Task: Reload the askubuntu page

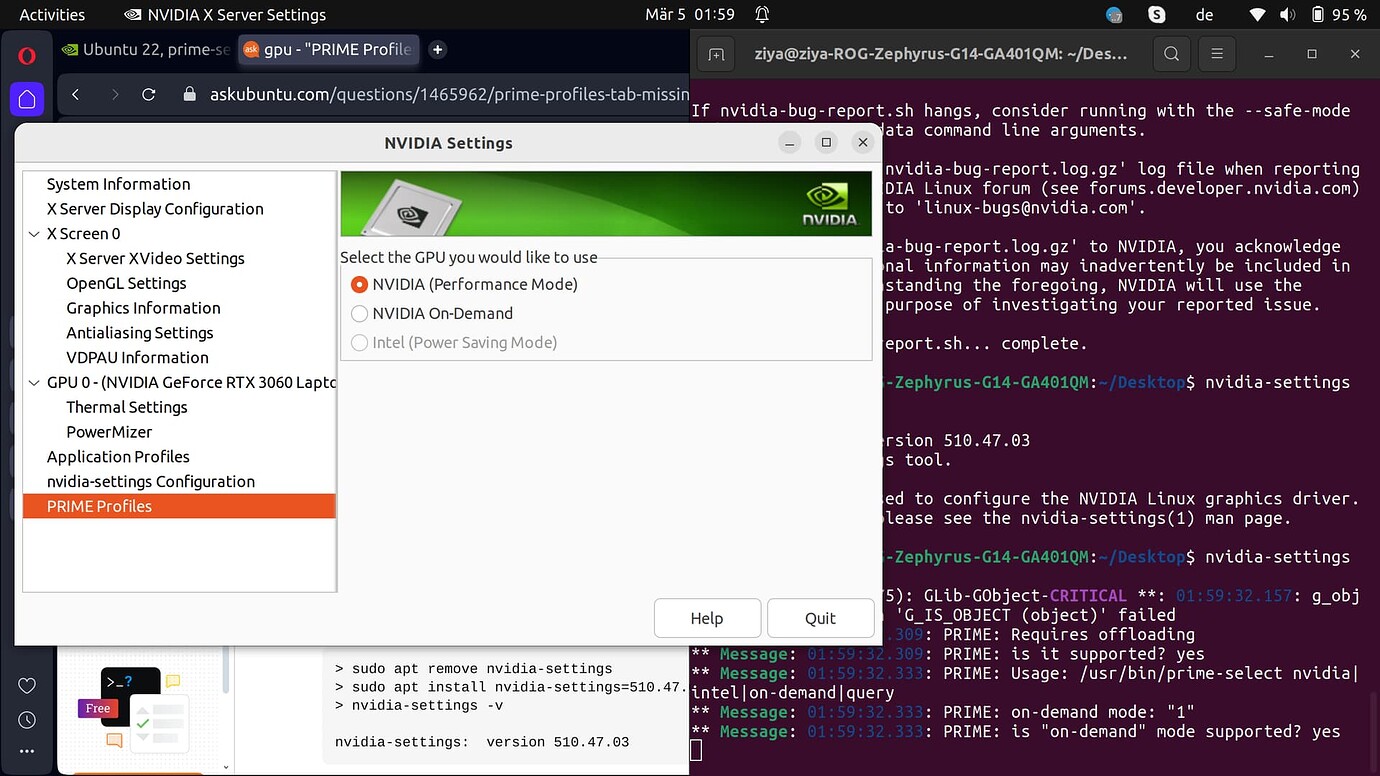Action: tap(149, 94)
